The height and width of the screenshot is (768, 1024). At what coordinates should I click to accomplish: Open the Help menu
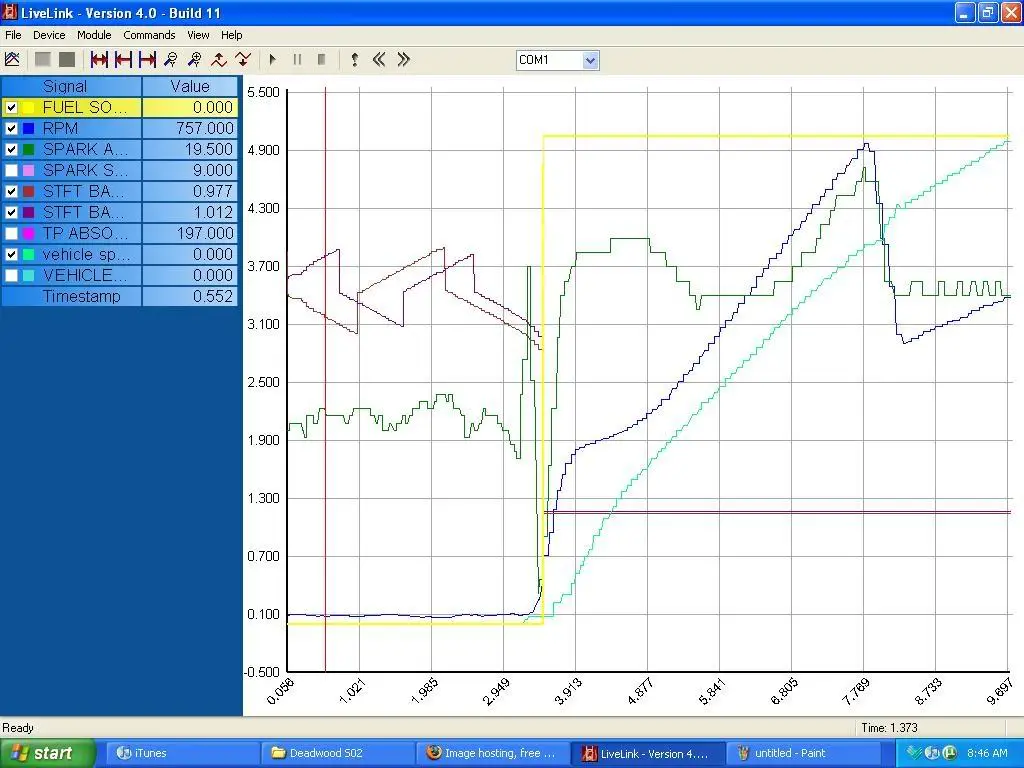click(x=231, y=35)
